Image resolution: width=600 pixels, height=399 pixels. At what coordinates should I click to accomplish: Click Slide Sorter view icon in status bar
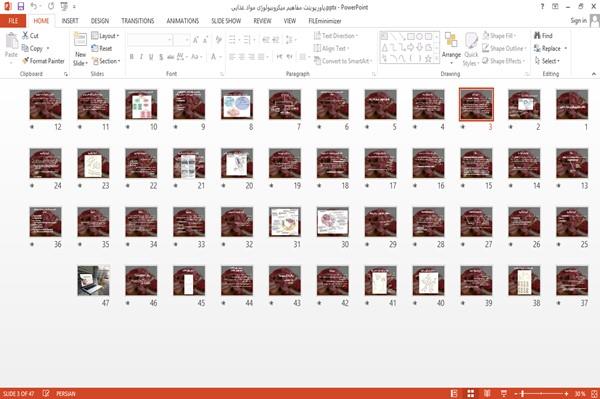click(471, 393)
